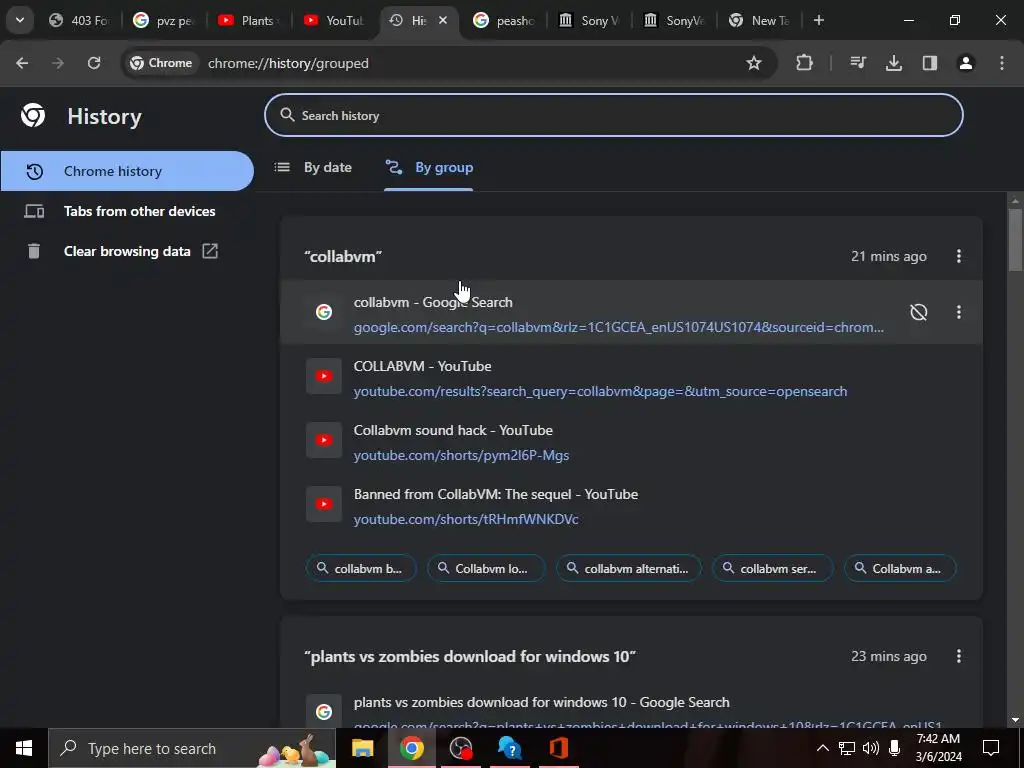Open the notification center icon

(991, 748)
